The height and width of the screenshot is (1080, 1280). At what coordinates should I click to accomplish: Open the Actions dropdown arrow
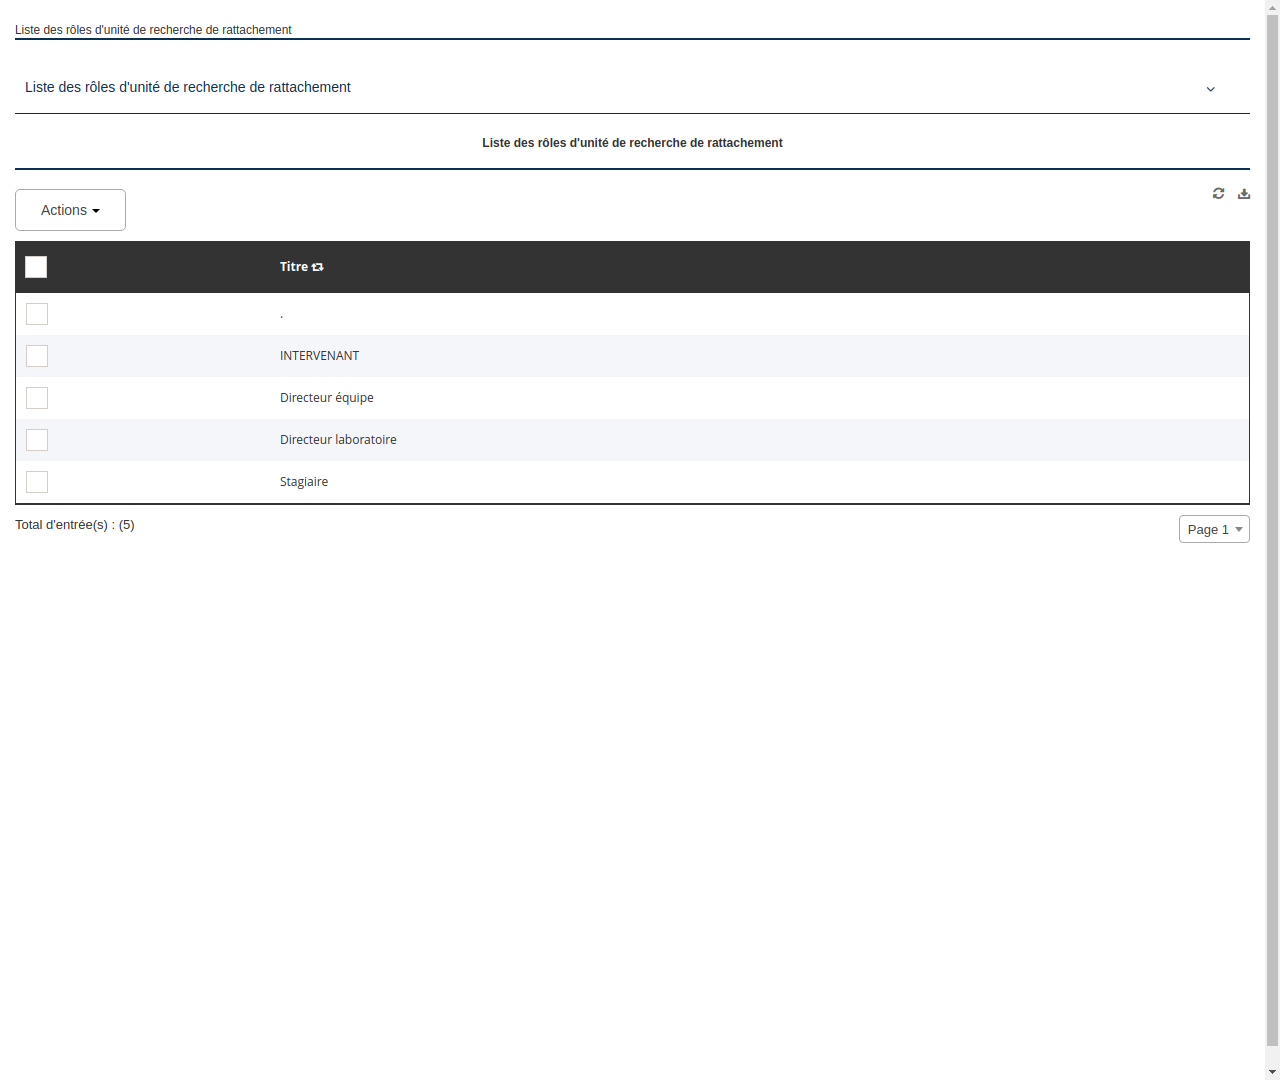[98, 210]
